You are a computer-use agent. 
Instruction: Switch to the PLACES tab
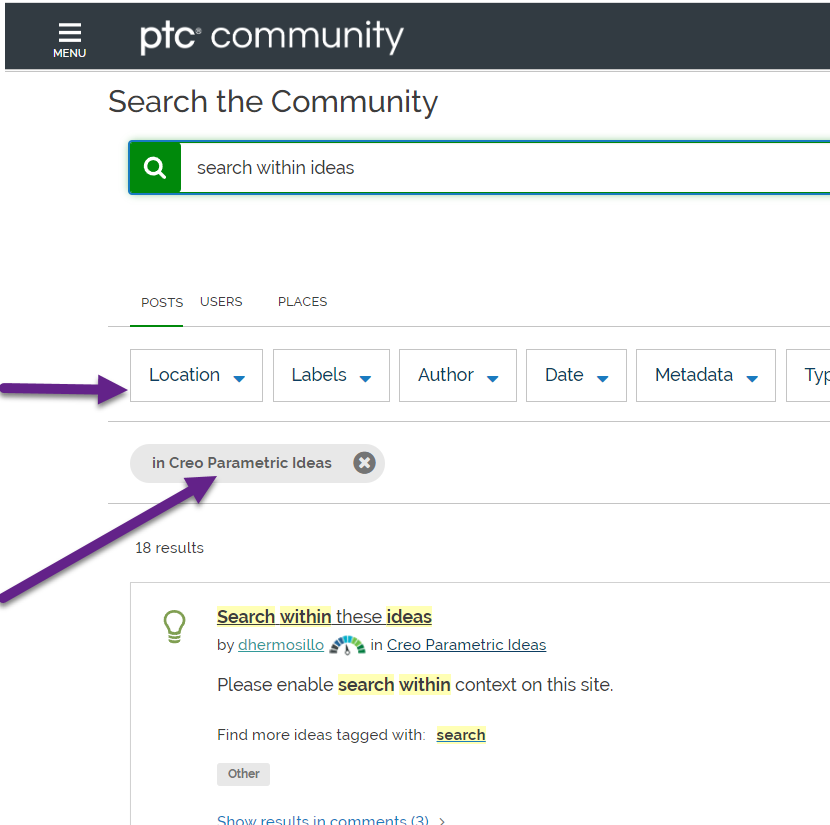[x=303, y=302]
